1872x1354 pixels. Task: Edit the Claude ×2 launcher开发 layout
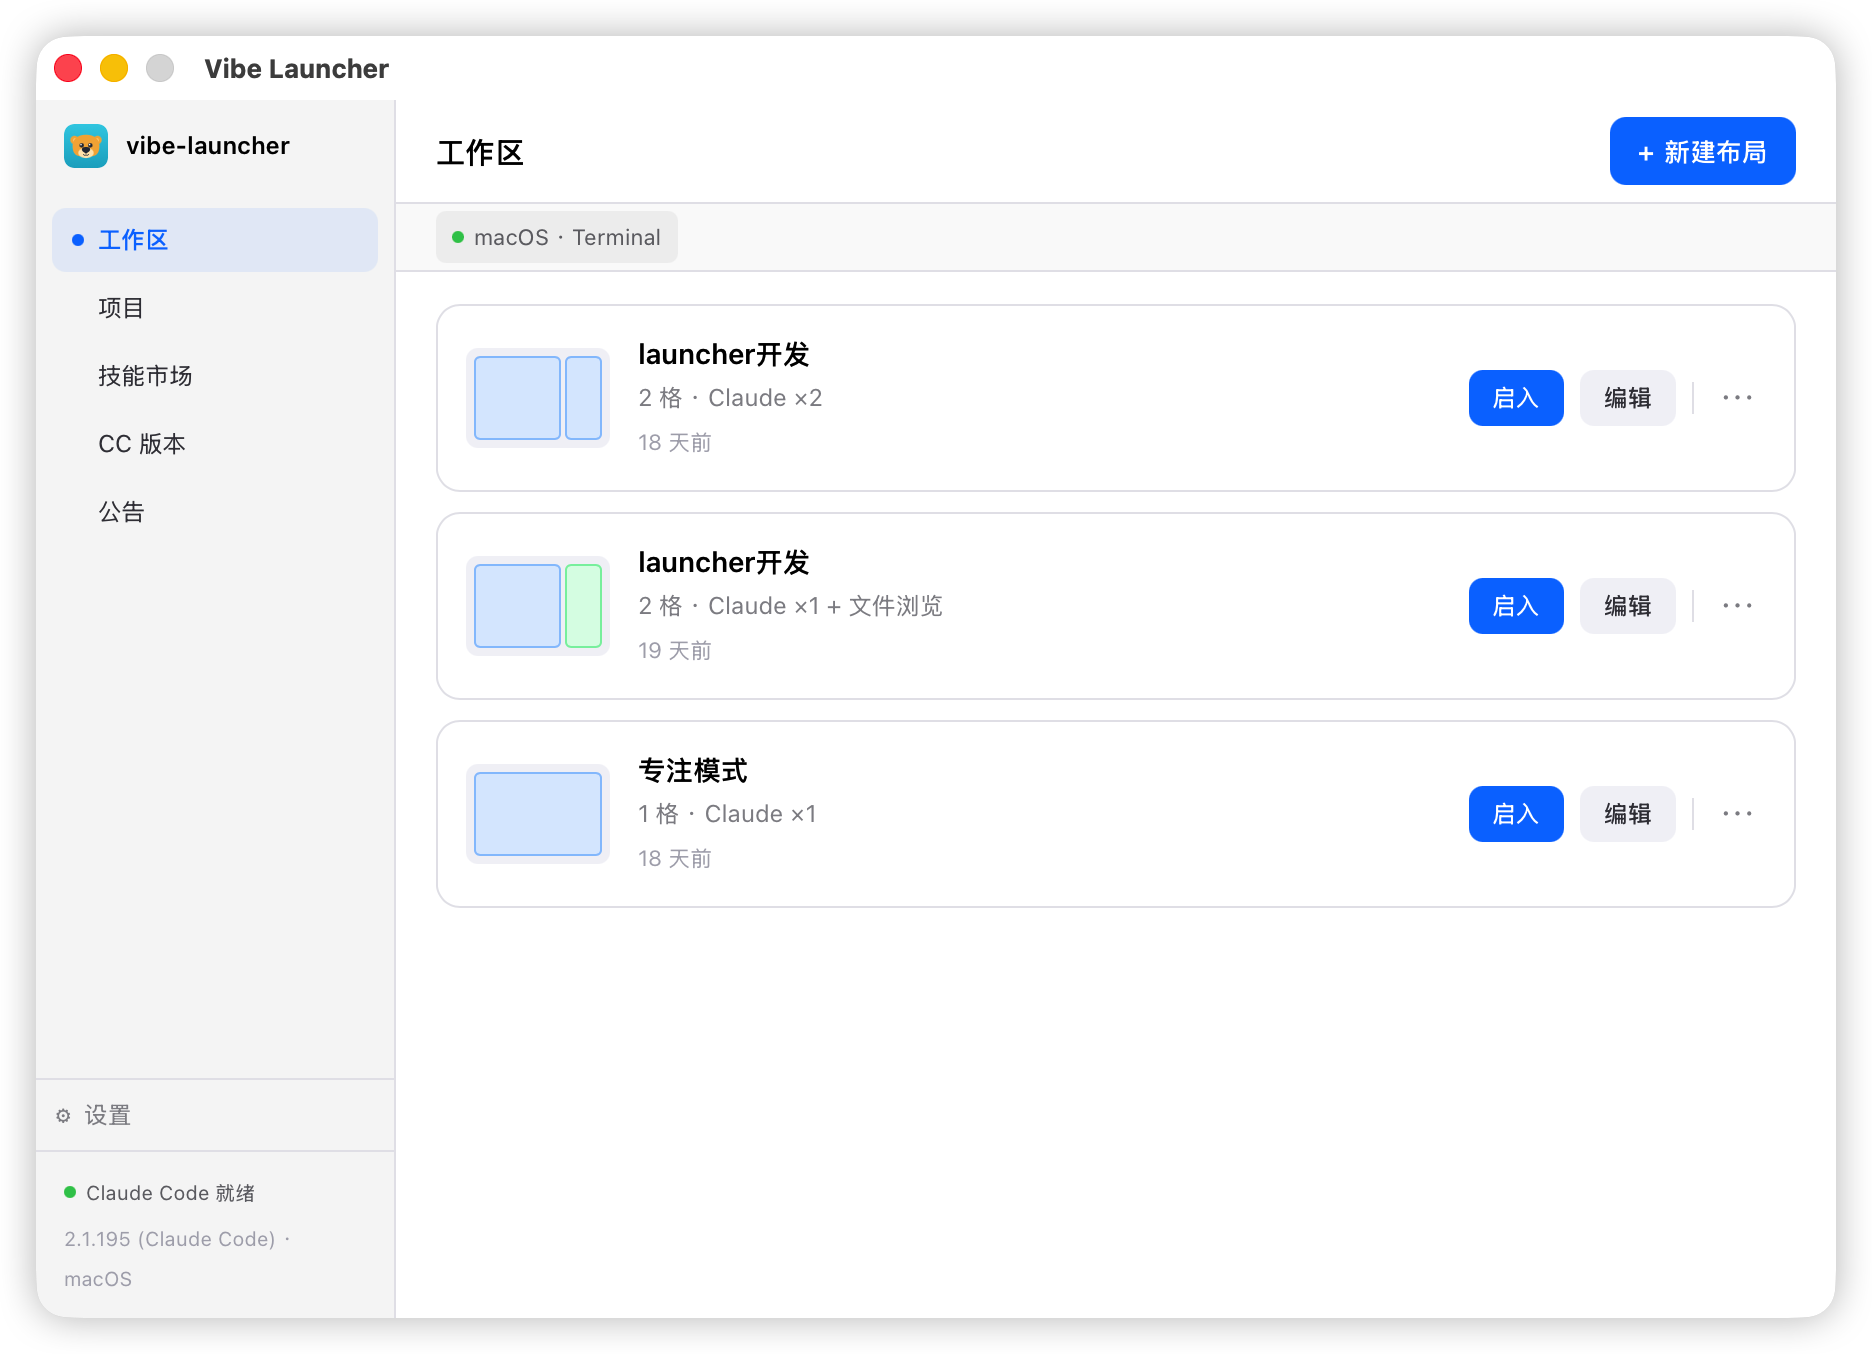(1627, 398)
